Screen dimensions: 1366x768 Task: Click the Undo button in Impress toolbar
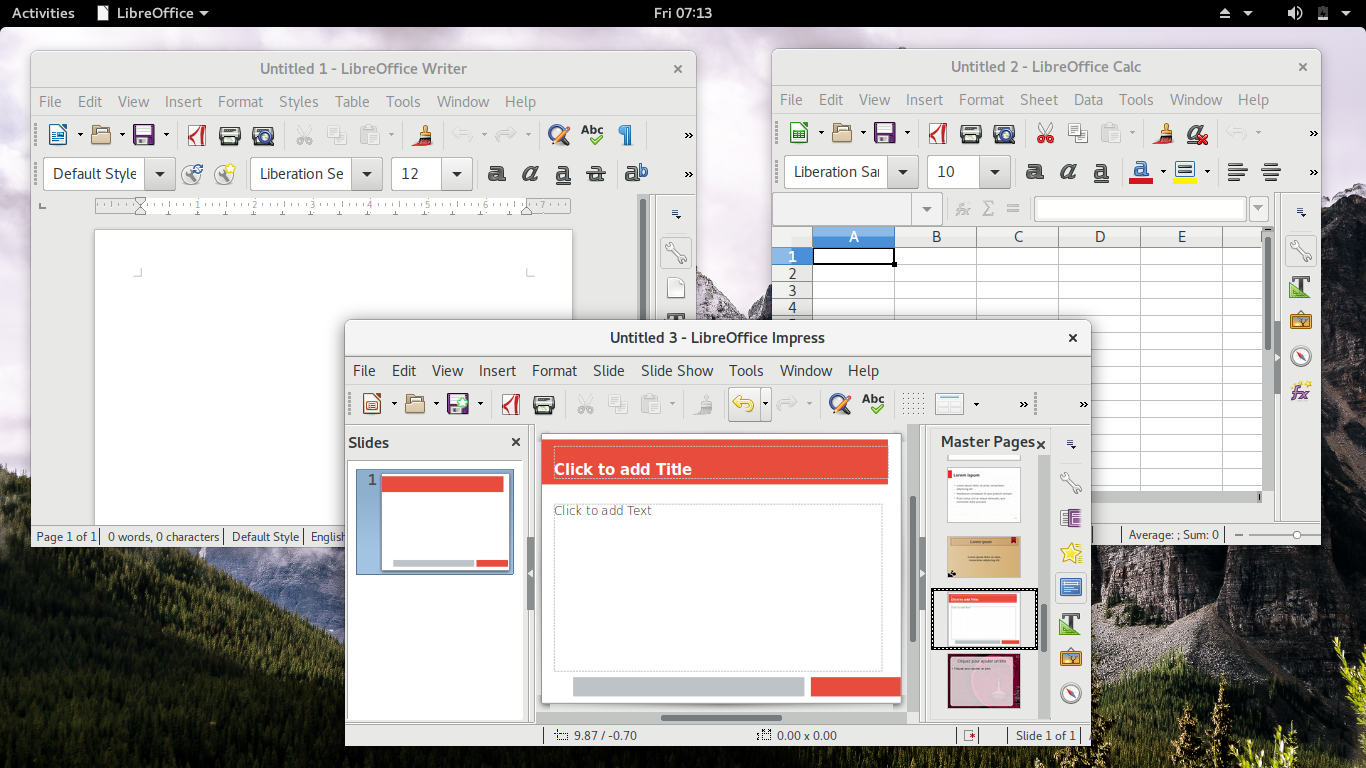click(745, 403)
